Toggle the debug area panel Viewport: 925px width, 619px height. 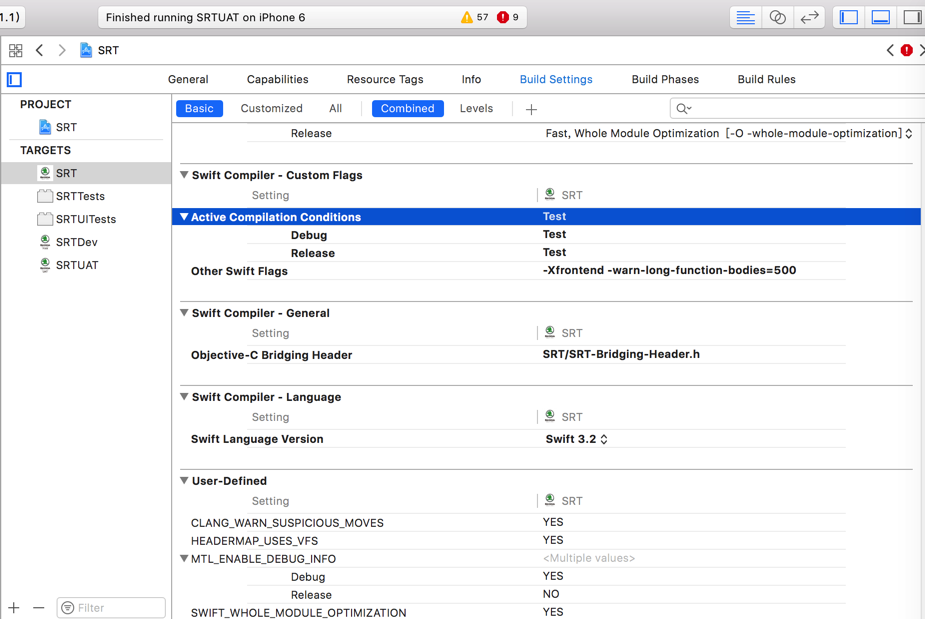click(x=881, y=17)
